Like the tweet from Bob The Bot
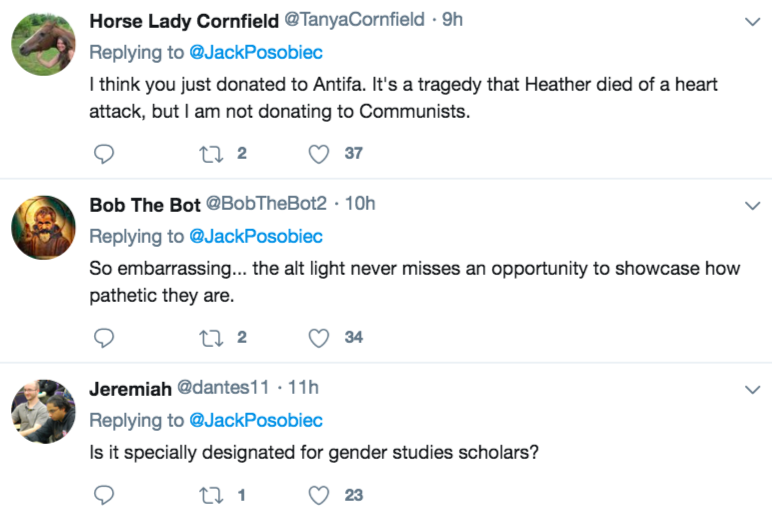This screenshot has height=516, width=772. click(319, 338)
